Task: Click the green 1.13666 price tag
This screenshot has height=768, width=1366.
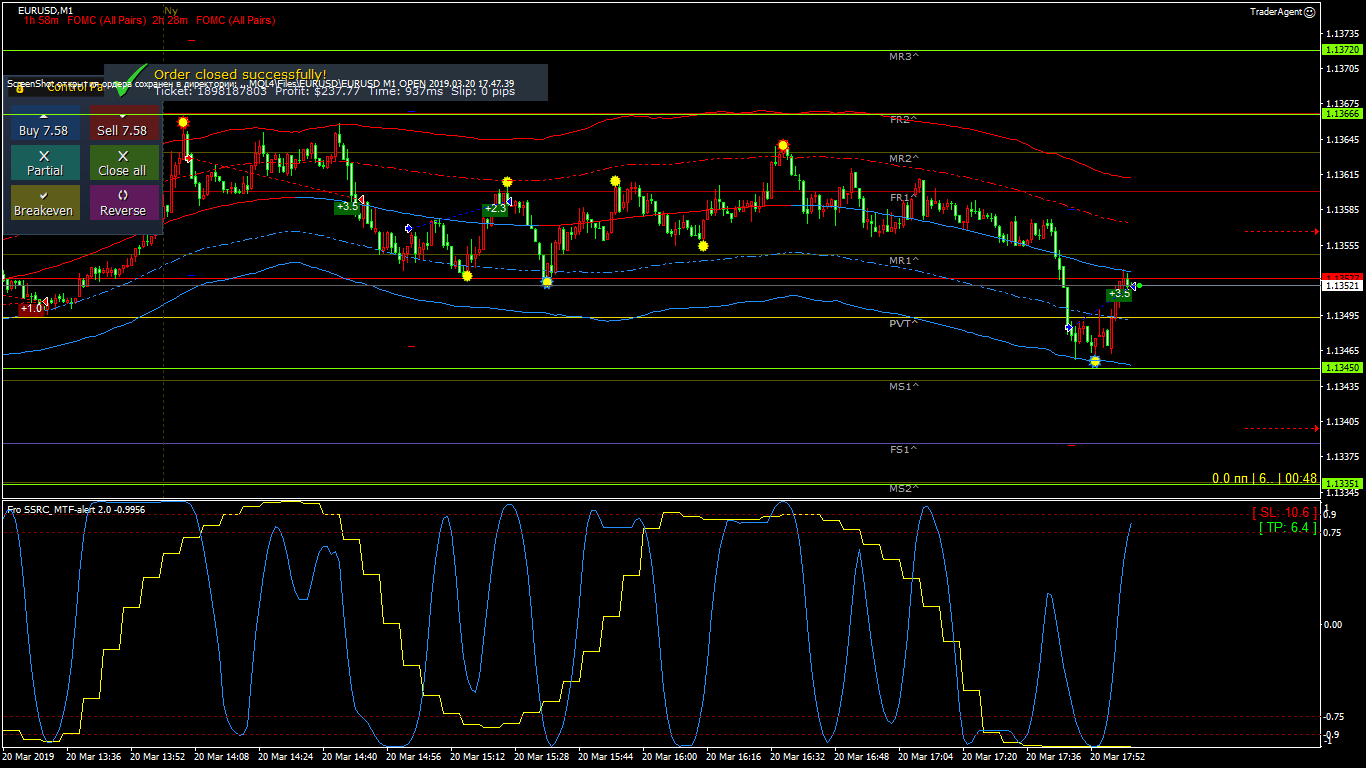Action: pos(1341,113)
